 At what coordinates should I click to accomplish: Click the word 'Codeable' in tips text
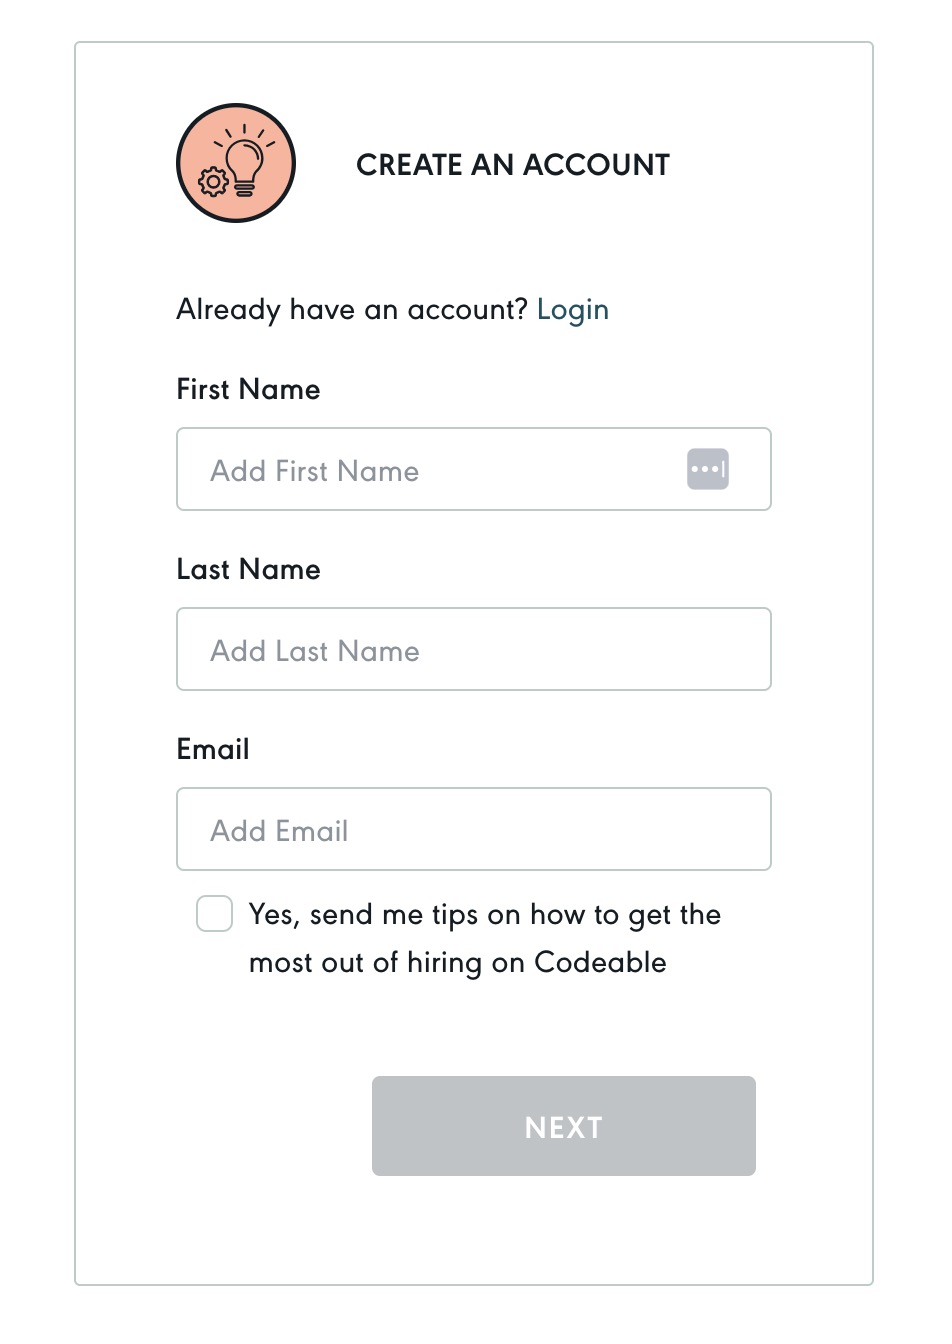[600, 962]
